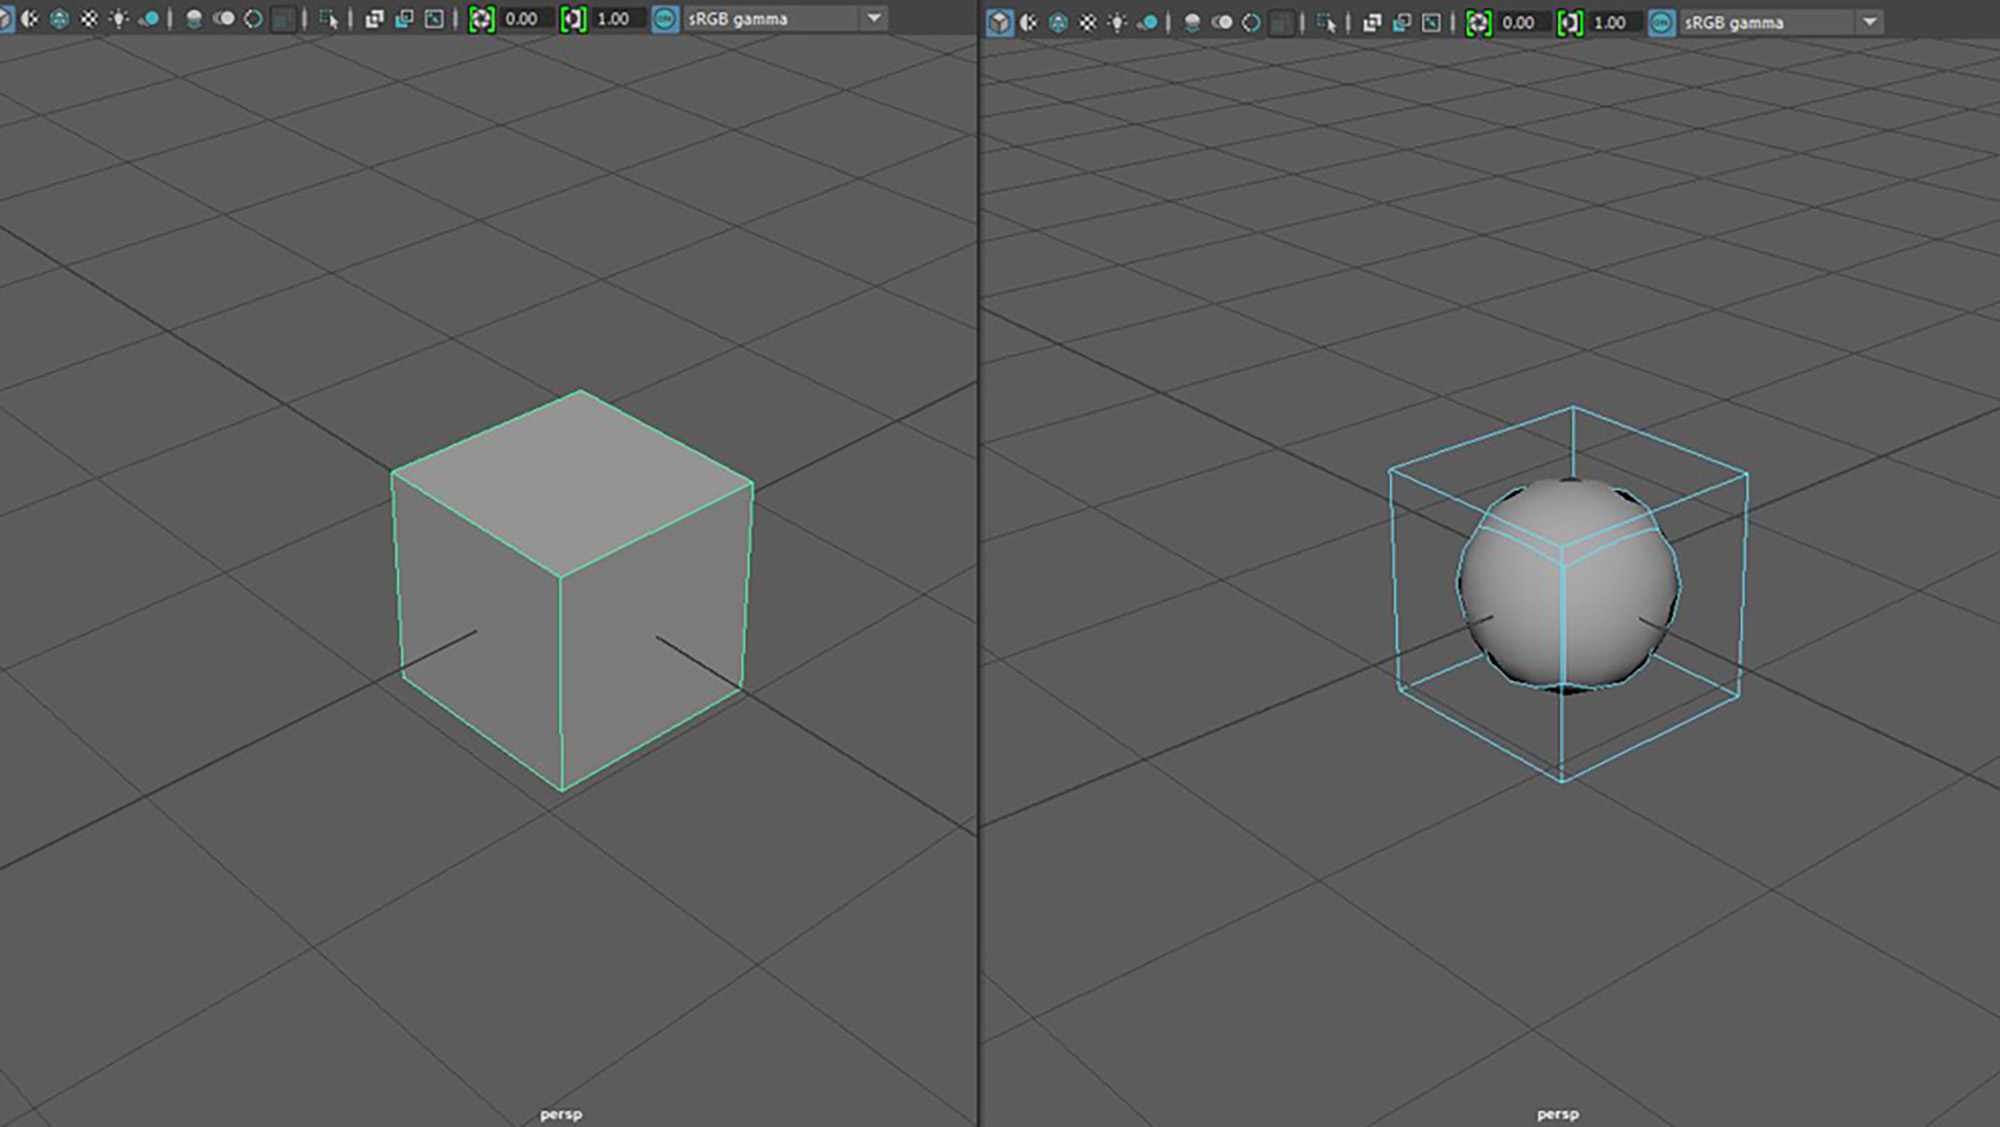Toggle Ambient Occlusion icon in right viewport

click(1192, 22)
